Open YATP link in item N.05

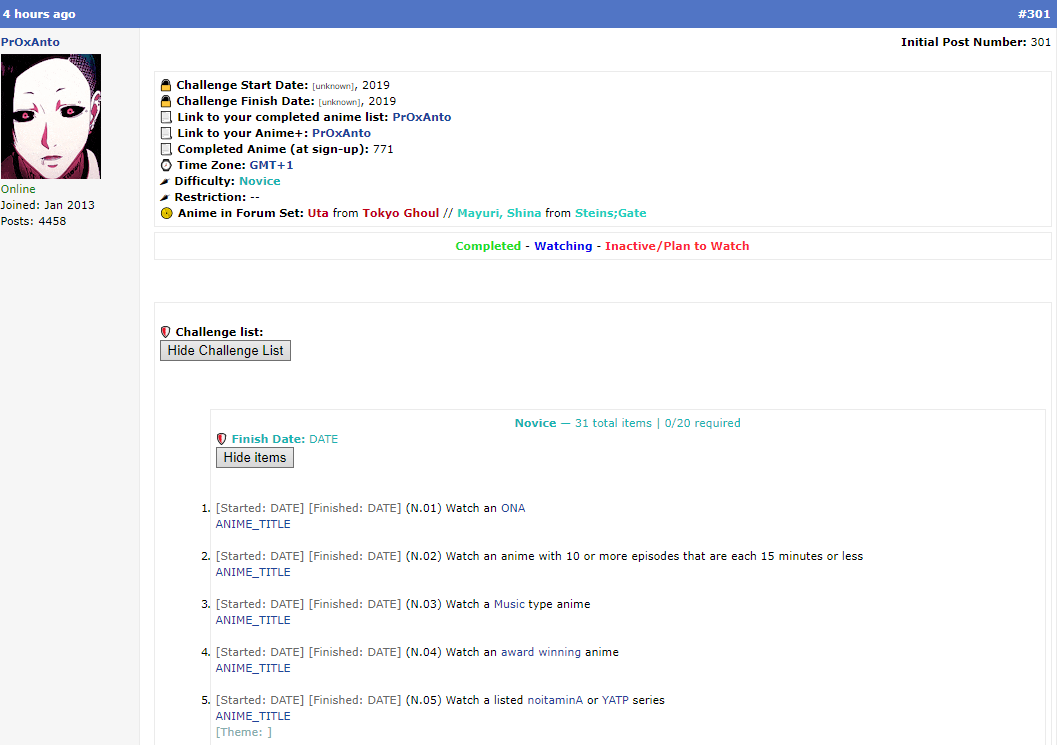[x=615, y=700]
